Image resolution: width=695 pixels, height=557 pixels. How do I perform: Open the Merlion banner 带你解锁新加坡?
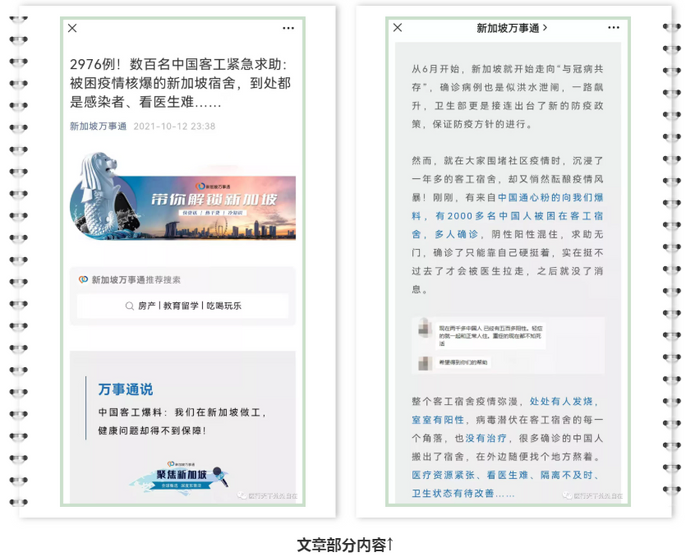(x=183, y=197)
